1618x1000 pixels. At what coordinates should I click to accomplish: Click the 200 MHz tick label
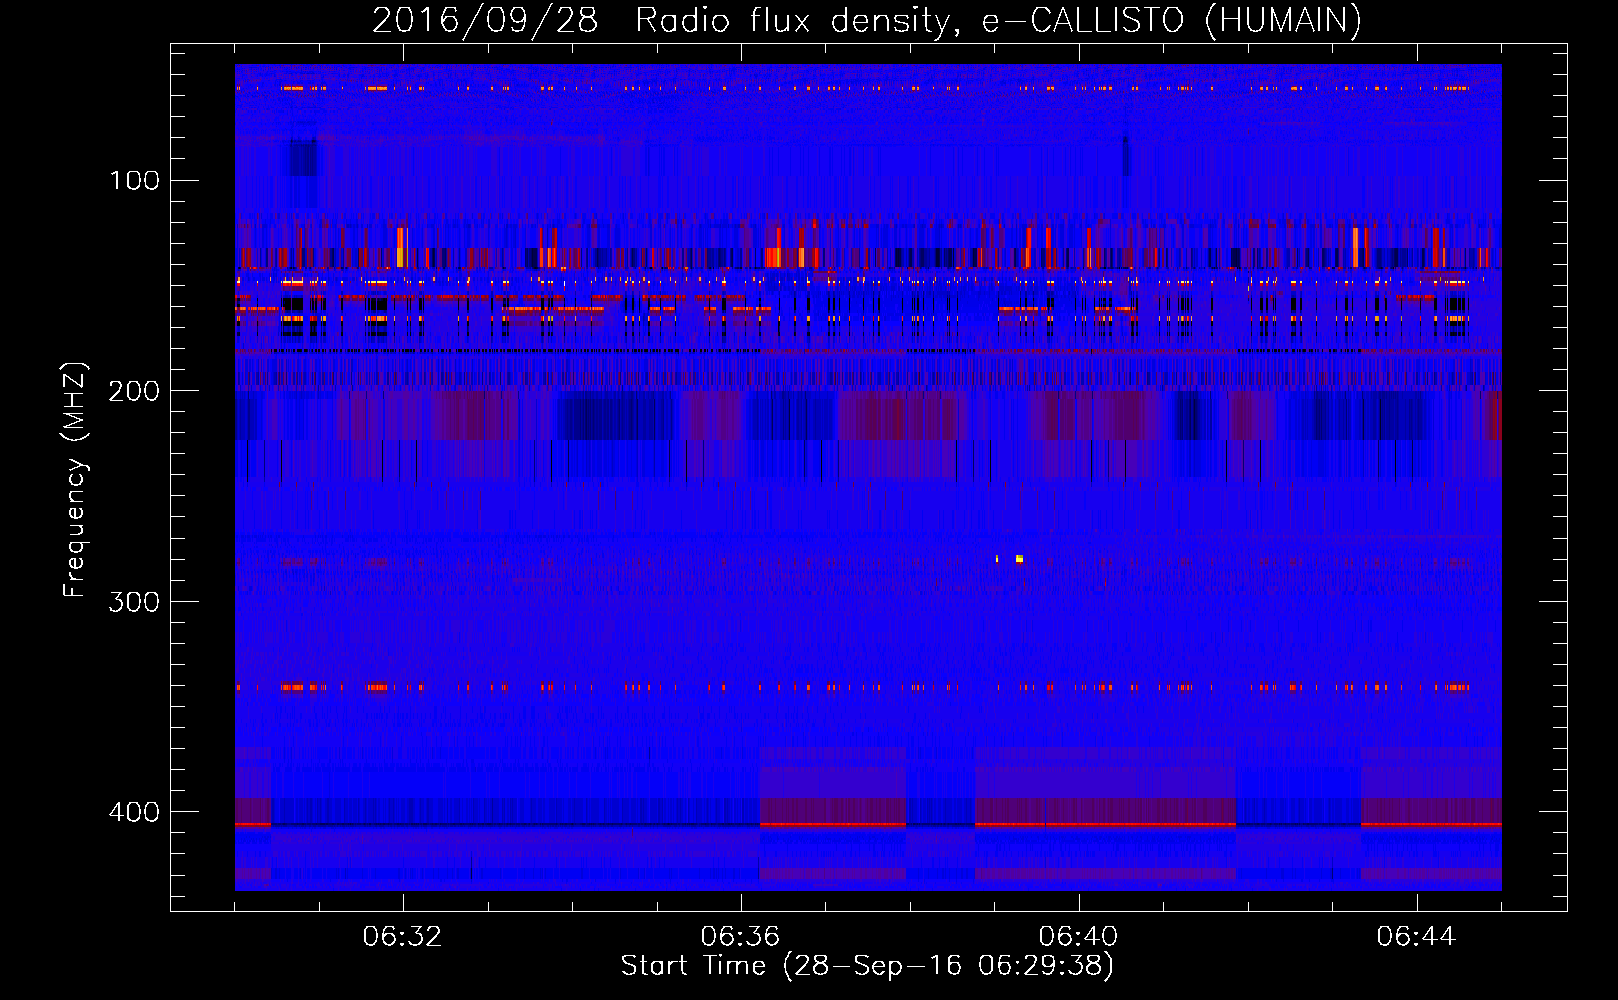click(x=135, y=391)
